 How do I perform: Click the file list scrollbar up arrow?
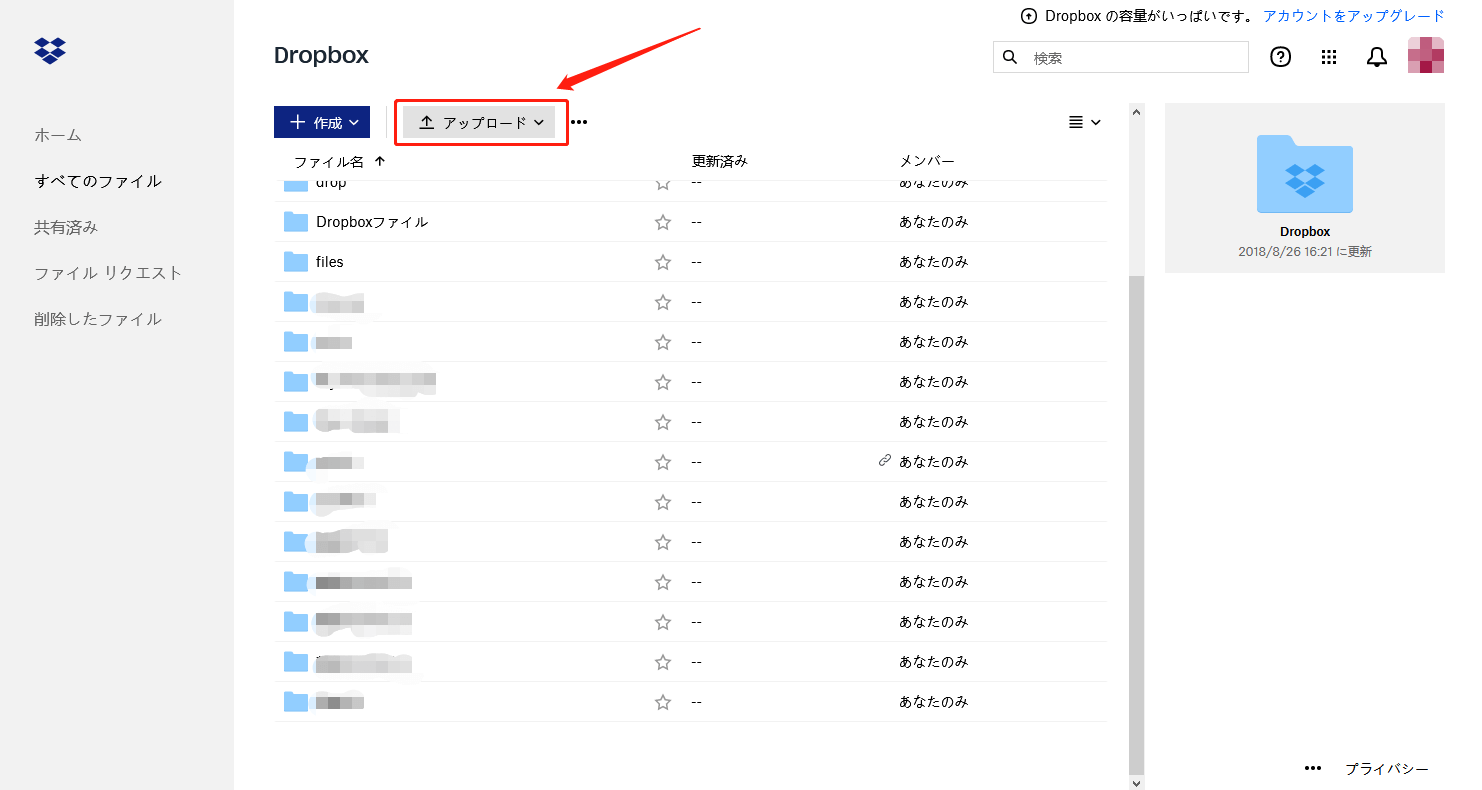point(1136,111)
